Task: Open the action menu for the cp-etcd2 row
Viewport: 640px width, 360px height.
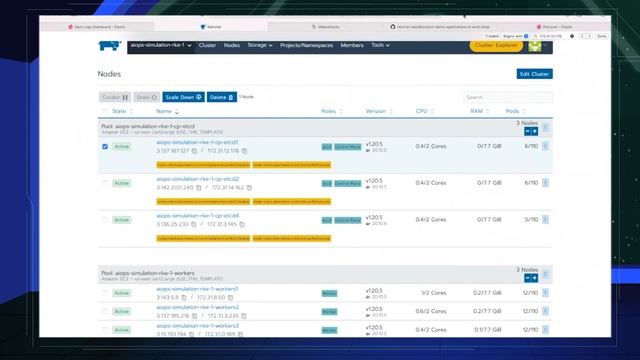Action: point(545,183)
